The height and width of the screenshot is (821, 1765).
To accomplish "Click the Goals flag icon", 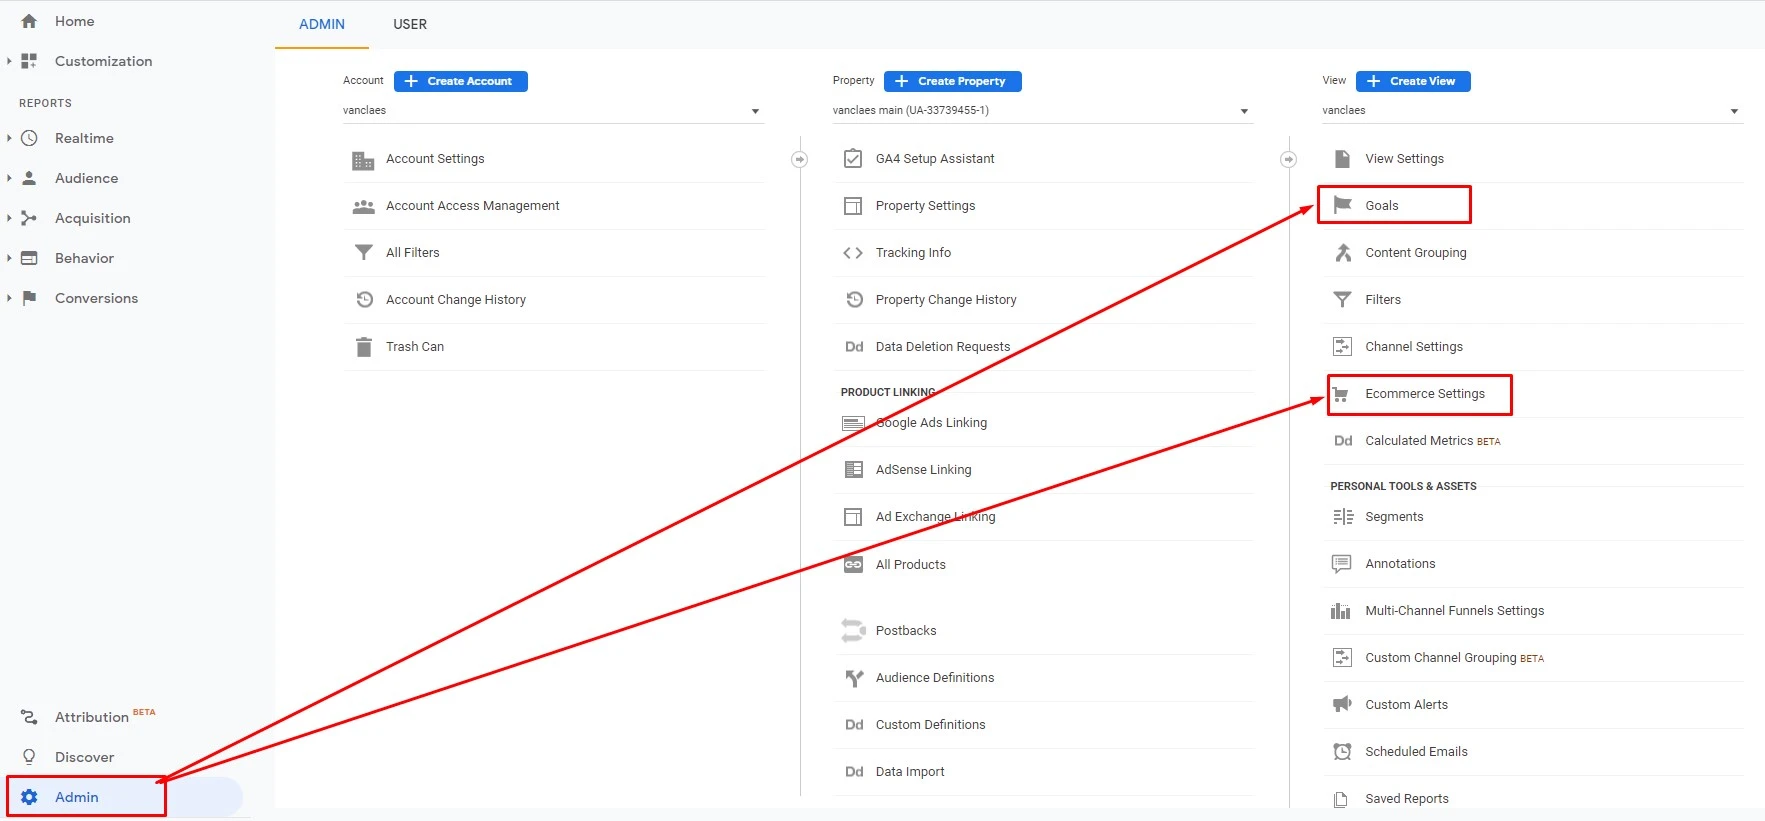I will (x=1341, y=204).
